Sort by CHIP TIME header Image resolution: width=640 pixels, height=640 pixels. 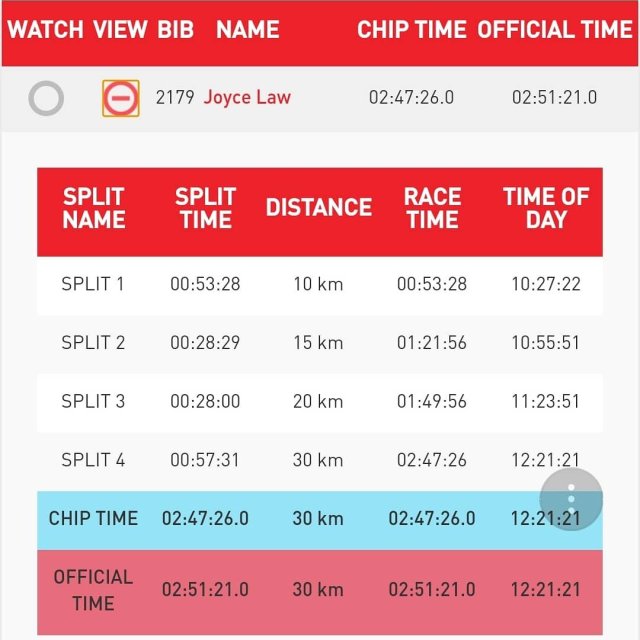(411, 30)
